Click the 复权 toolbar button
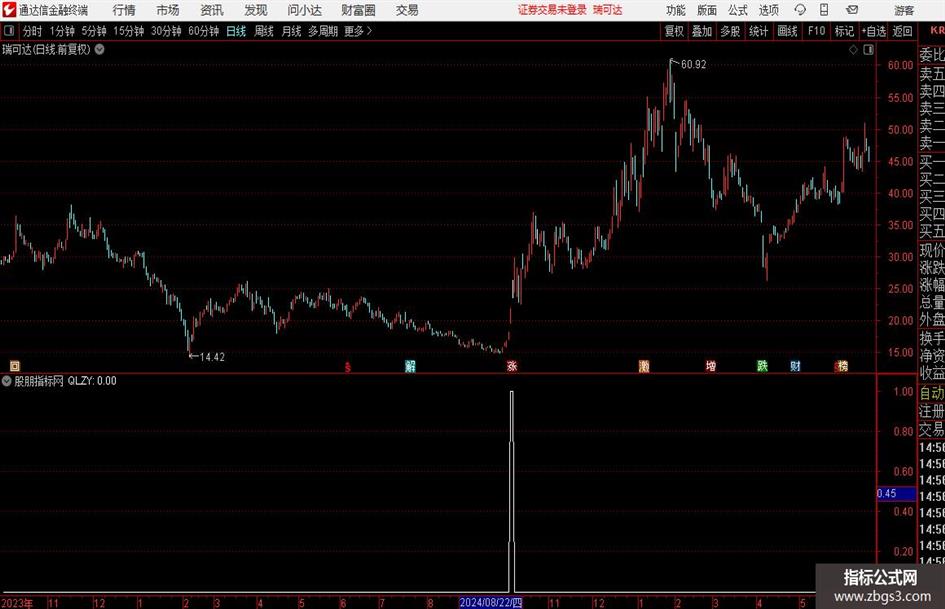945x609 pixels. 674,31
